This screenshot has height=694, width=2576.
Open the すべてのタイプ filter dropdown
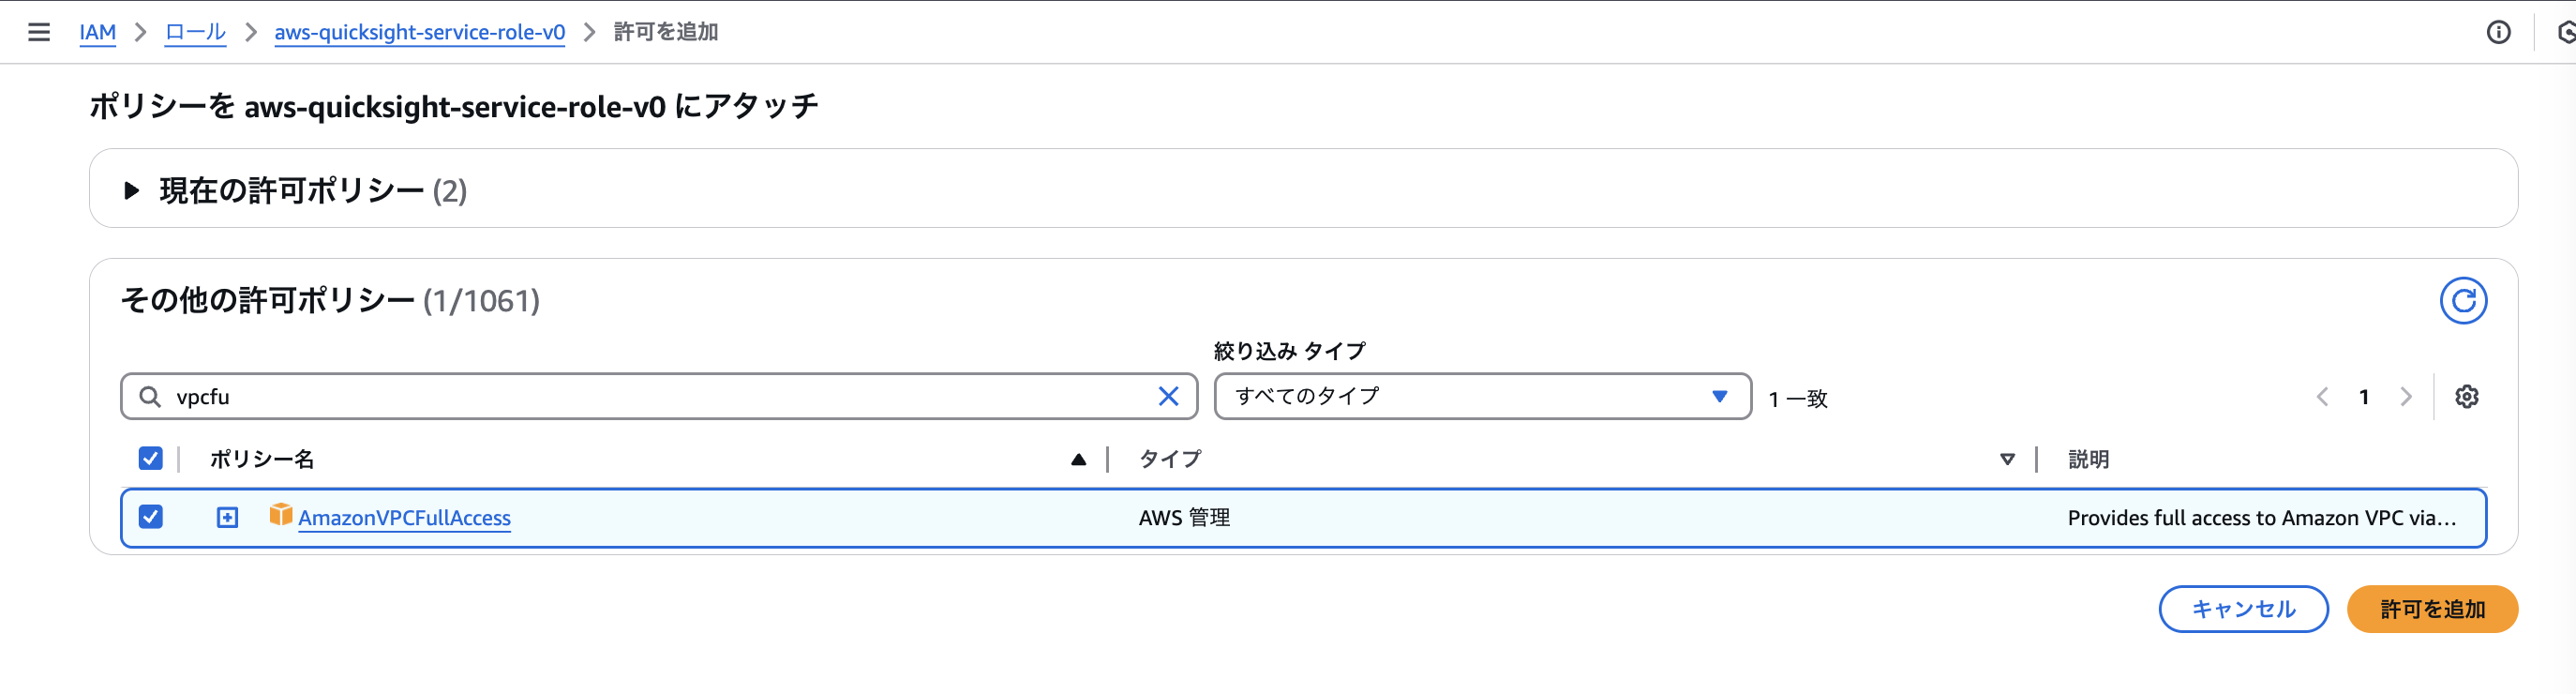pyautogui.click(x=1482, y=396)
